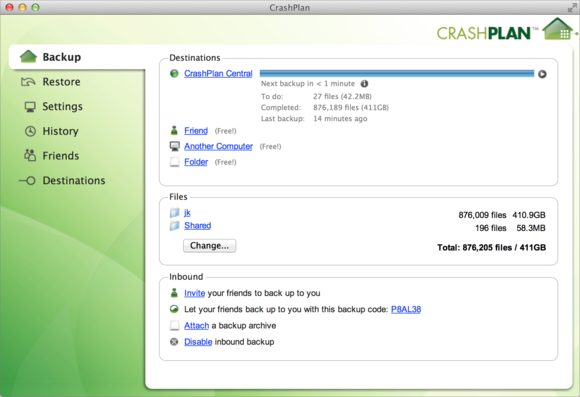This screenshot has width=580, height=397.
Task: Click the green house Backup icon
Action: tap(28, 57)
